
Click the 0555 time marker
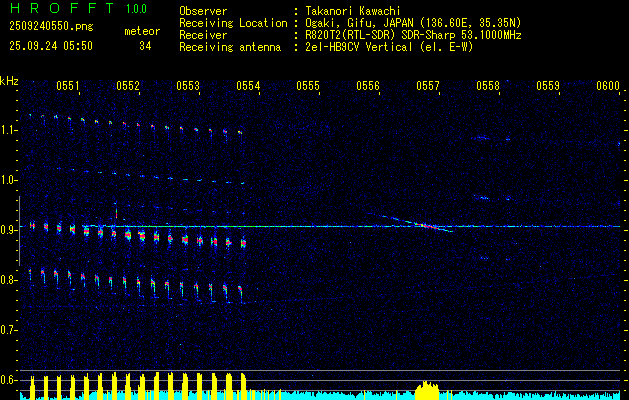(308, 86)
